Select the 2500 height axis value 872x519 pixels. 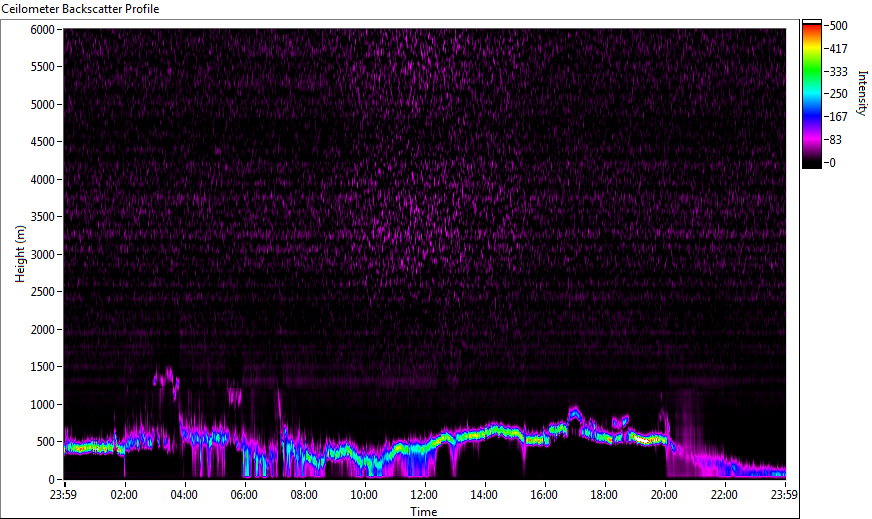[42, 292]
